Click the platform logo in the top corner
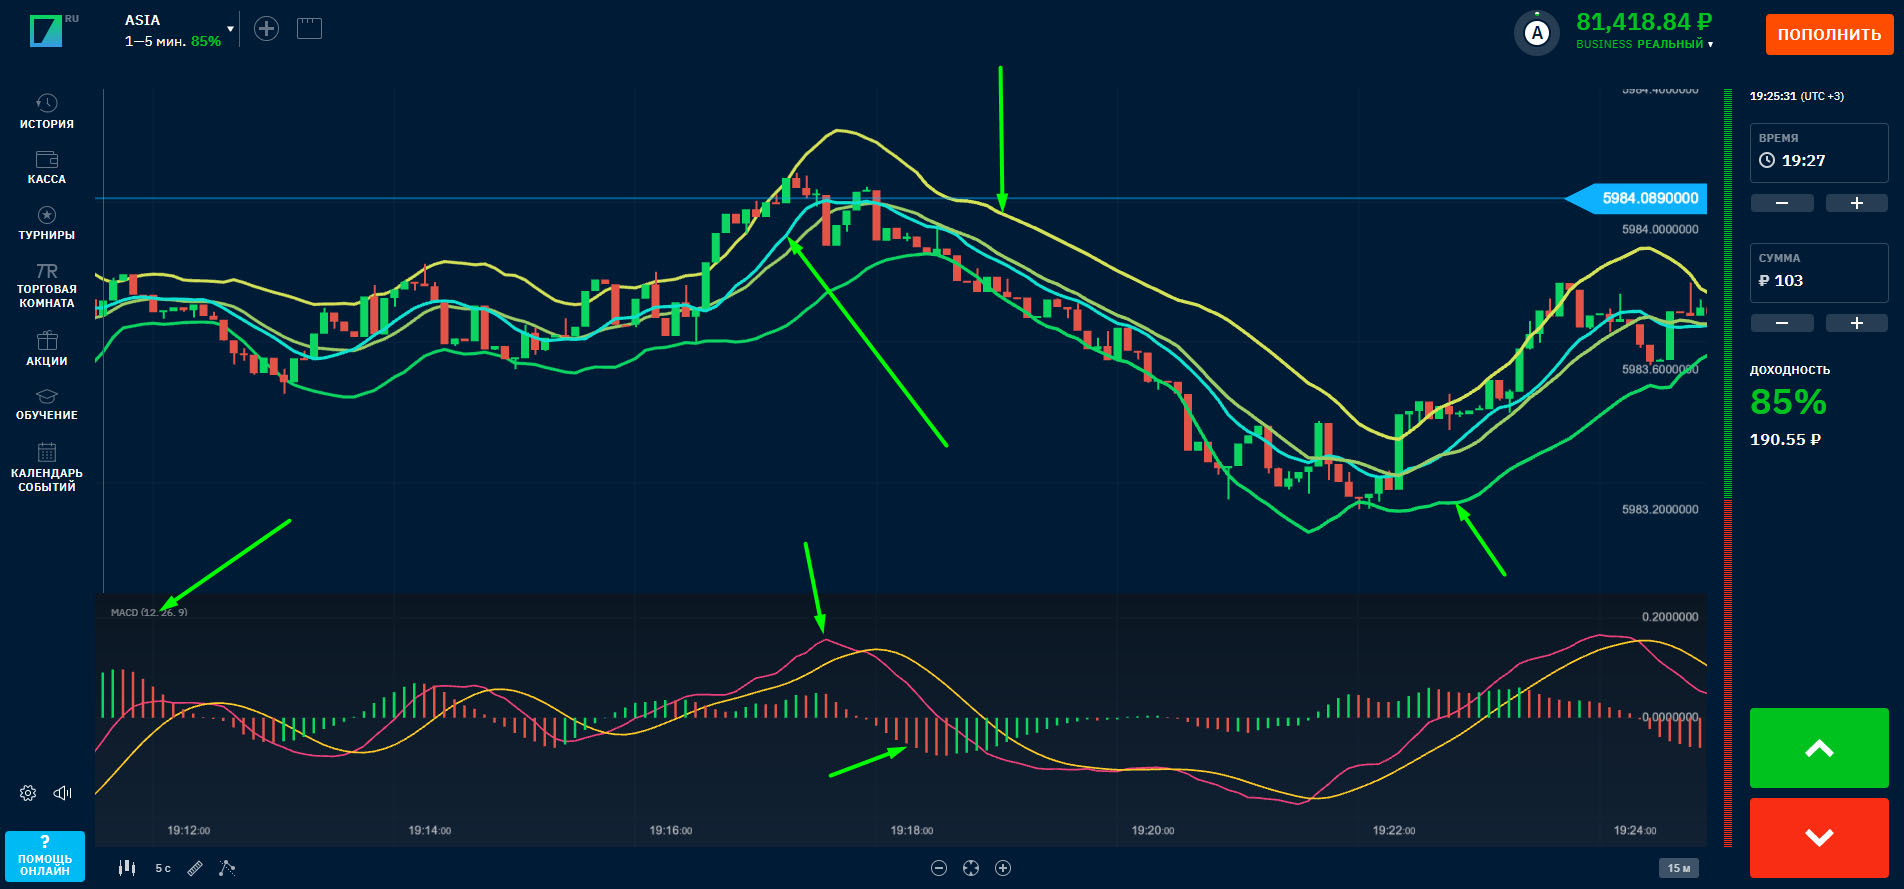1904x889 pixels. tap(47, 30)
